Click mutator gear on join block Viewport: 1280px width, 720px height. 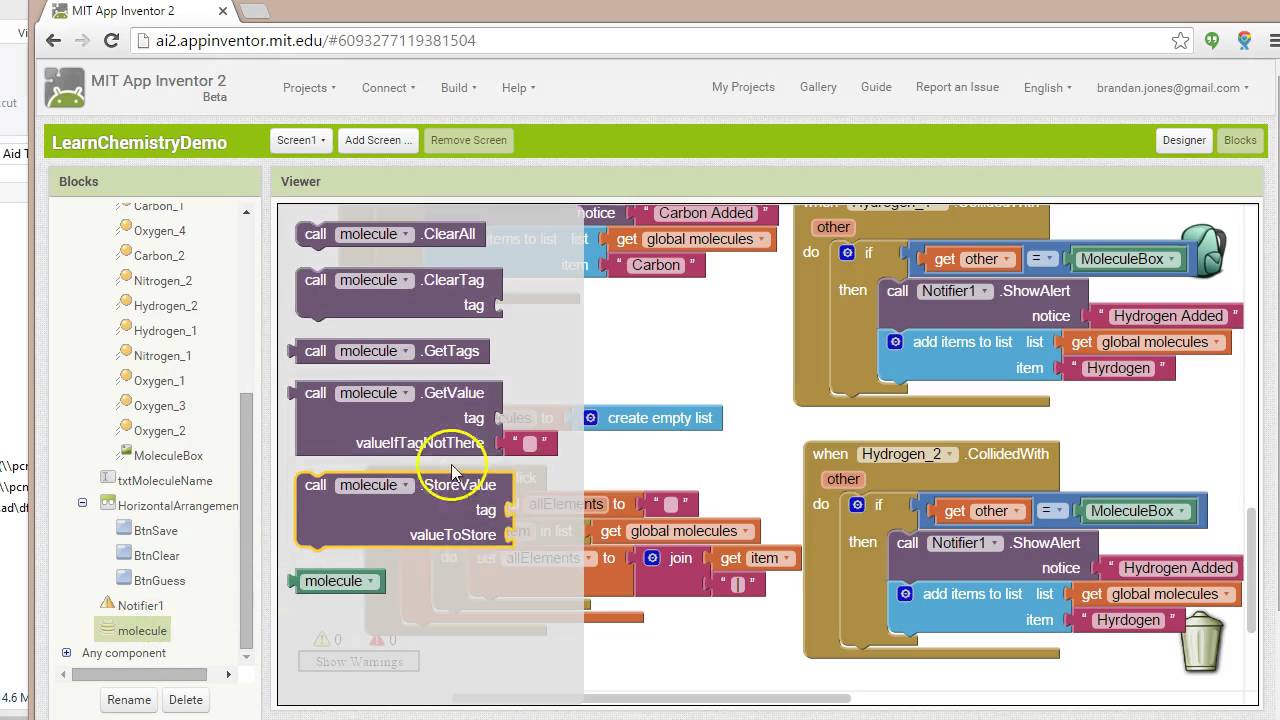pos(653,558)
